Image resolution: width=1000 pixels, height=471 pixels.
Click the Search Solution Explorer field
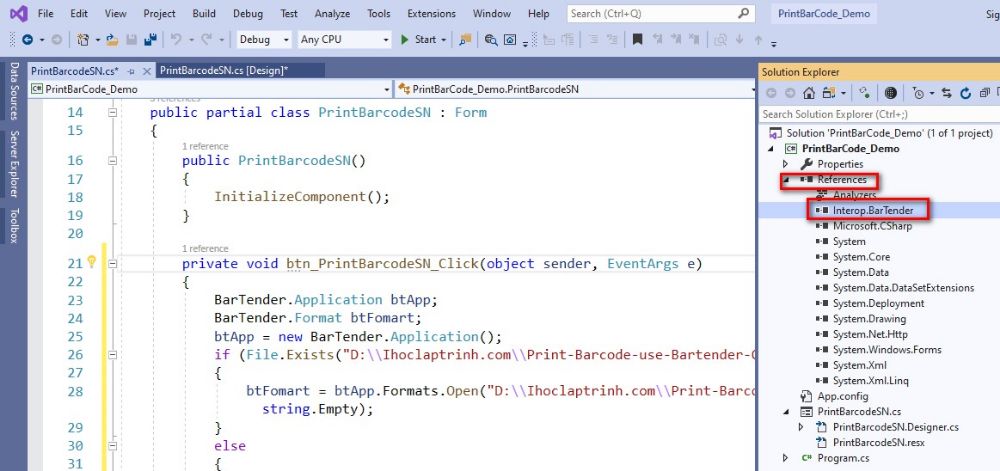pyautogui.click(x=879, y=114)
